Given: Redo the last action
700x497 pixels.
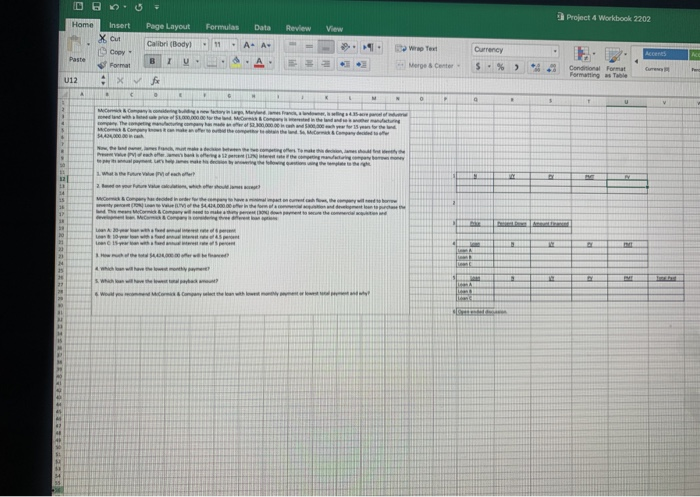Looking at the screenshot, I should tap(138, 7).
